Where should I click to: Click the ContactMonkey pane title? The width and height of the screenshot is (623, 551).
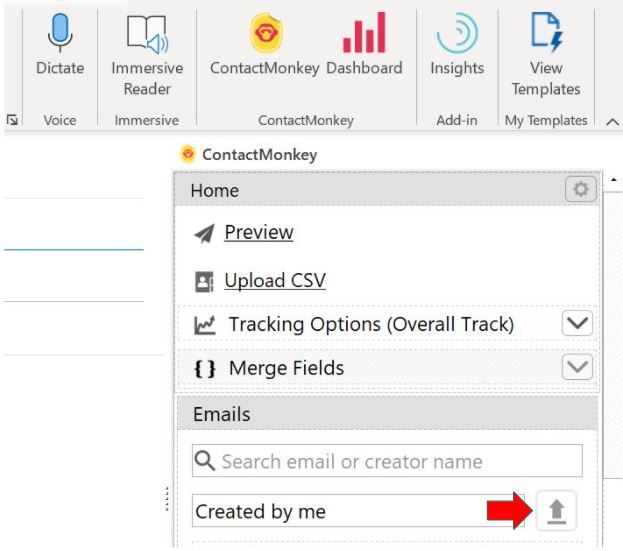click(x=259, y=155)
